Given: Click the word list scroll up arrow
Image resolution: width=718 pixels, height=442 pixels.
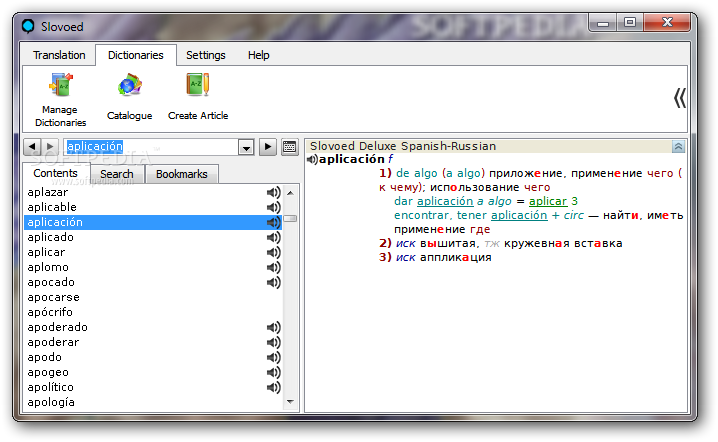Looking at the screenshot, I should (x=290, y=193).
